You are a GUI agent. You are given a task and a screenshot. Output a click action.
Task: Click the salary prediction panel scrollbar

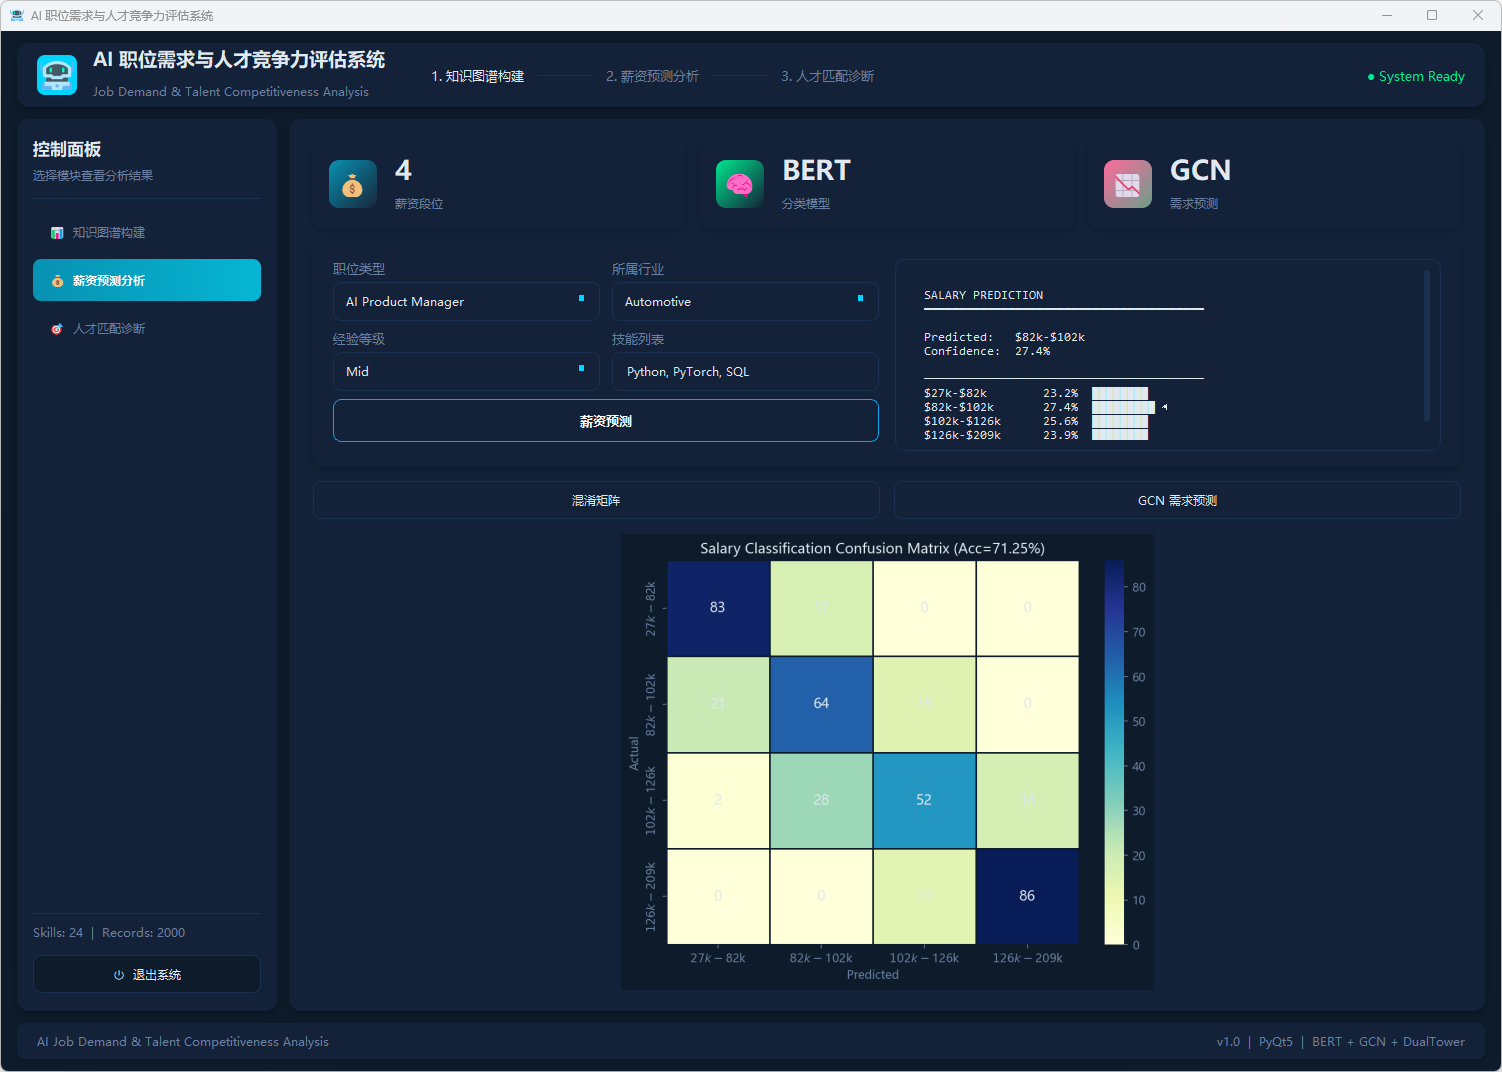(1426, 345)
